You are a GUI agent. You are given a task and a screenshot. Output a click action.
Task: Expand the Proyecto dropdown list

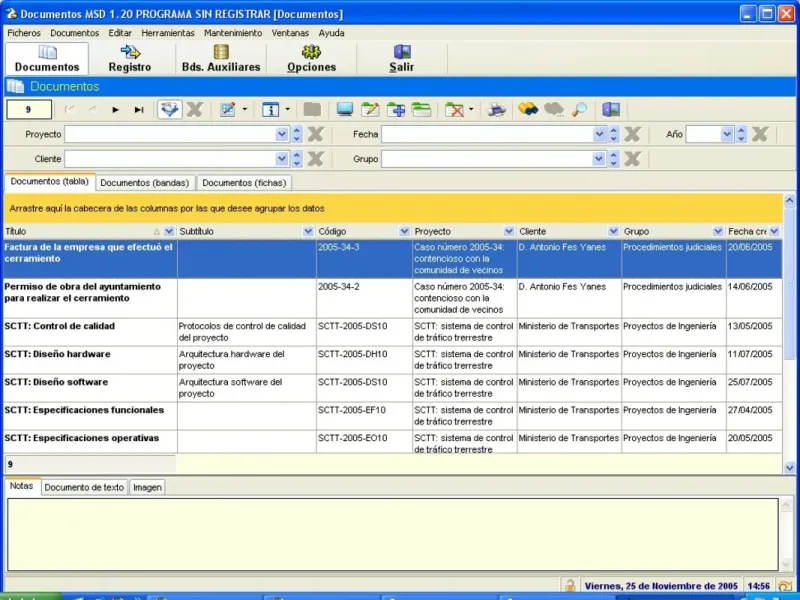click(282, 134)
